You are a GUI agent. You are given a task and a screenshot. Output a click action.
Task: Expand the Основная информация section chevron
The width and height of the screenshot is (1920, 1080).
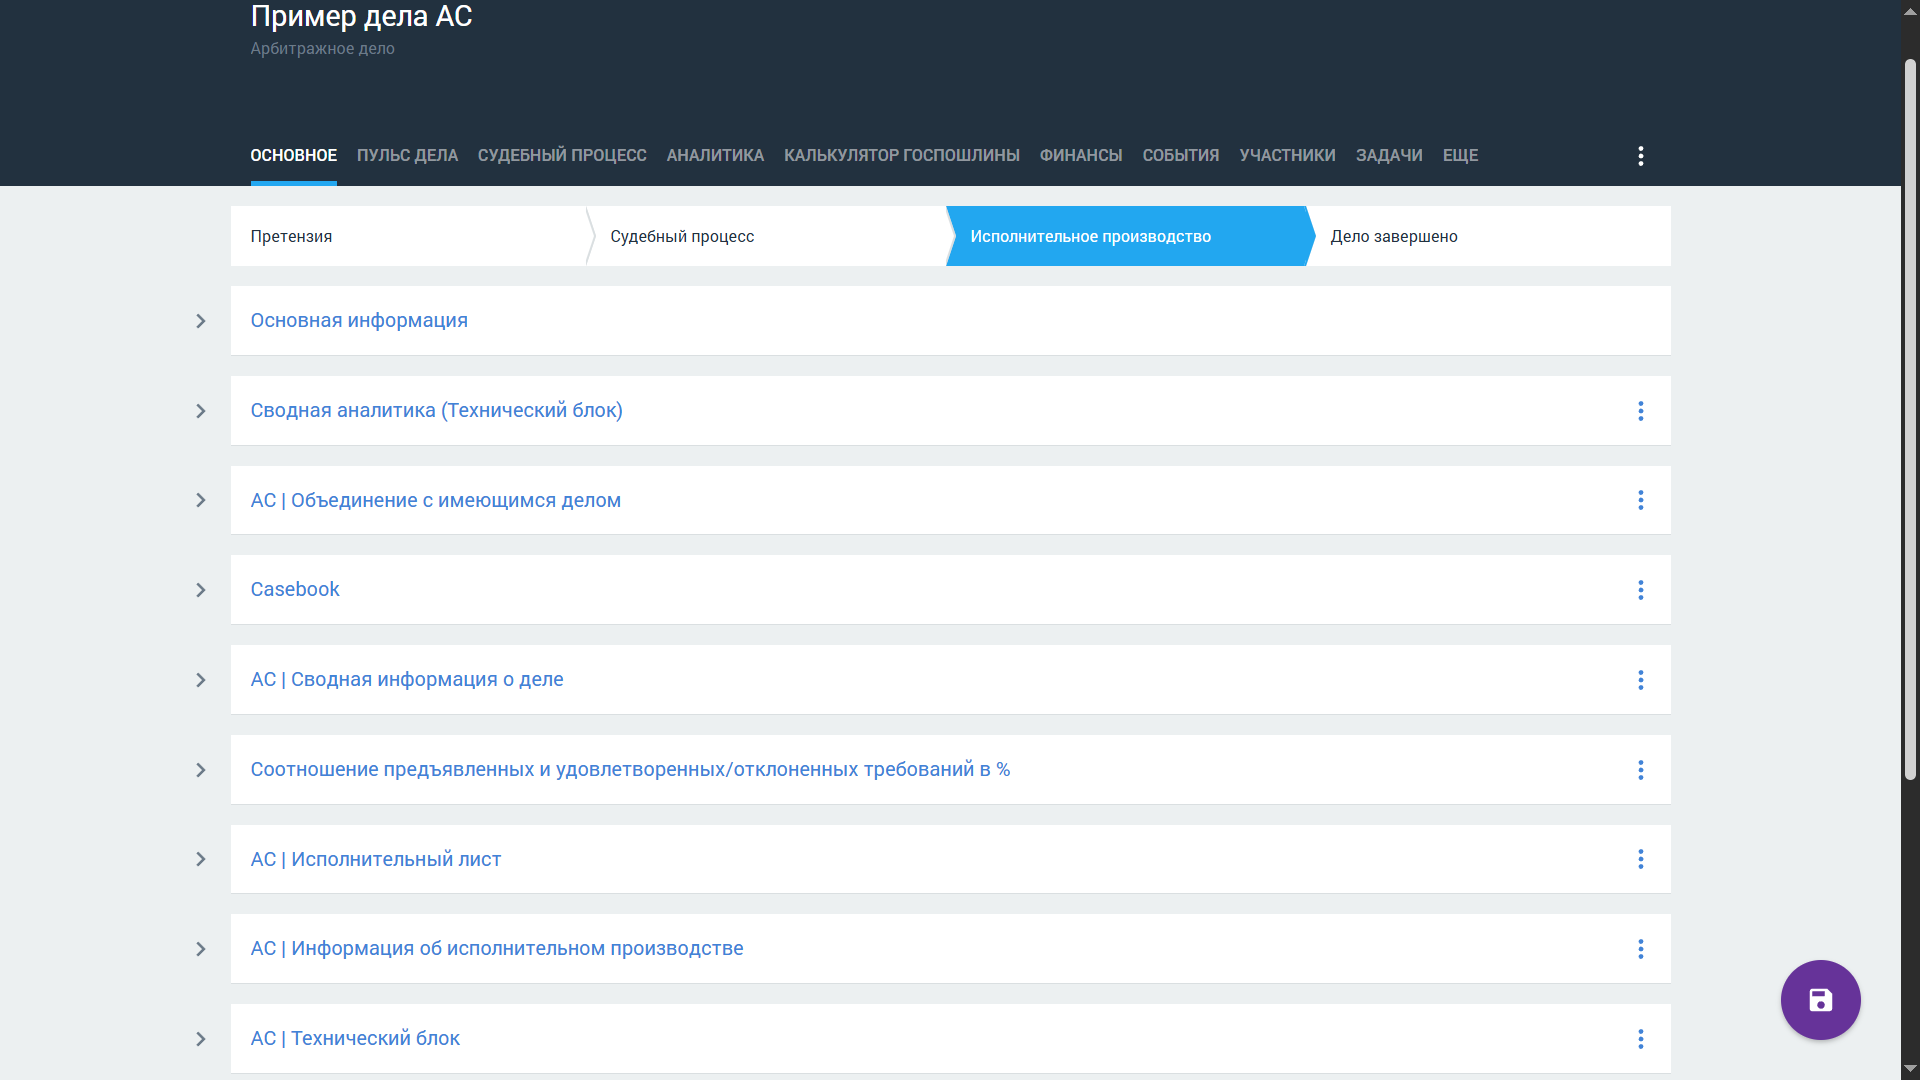point(201,321)
